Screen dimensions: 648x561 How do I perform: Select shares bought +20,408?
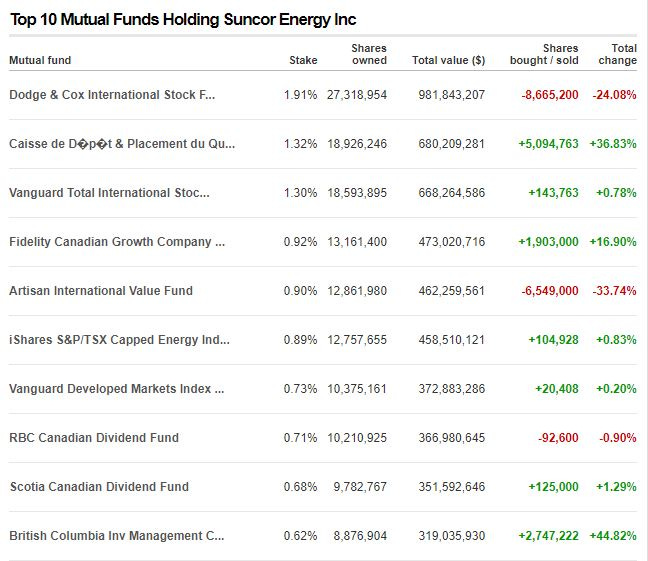[557, 389]
